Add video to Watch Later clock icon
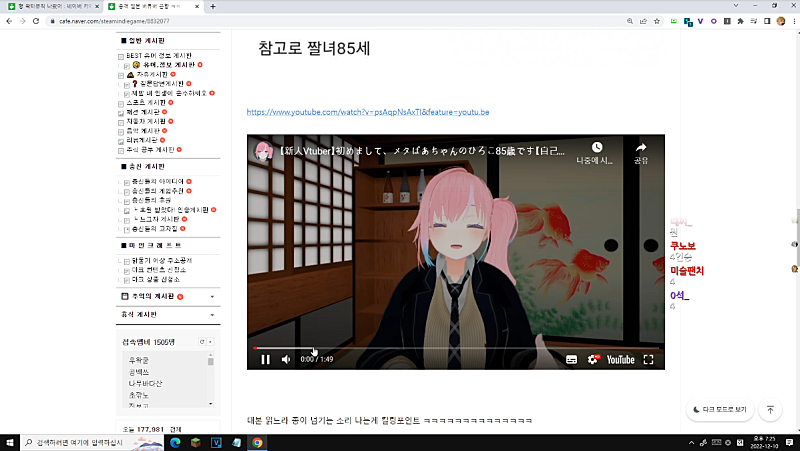Image resolution: width=800 pixels, height=451 pixels. [596, 147]
